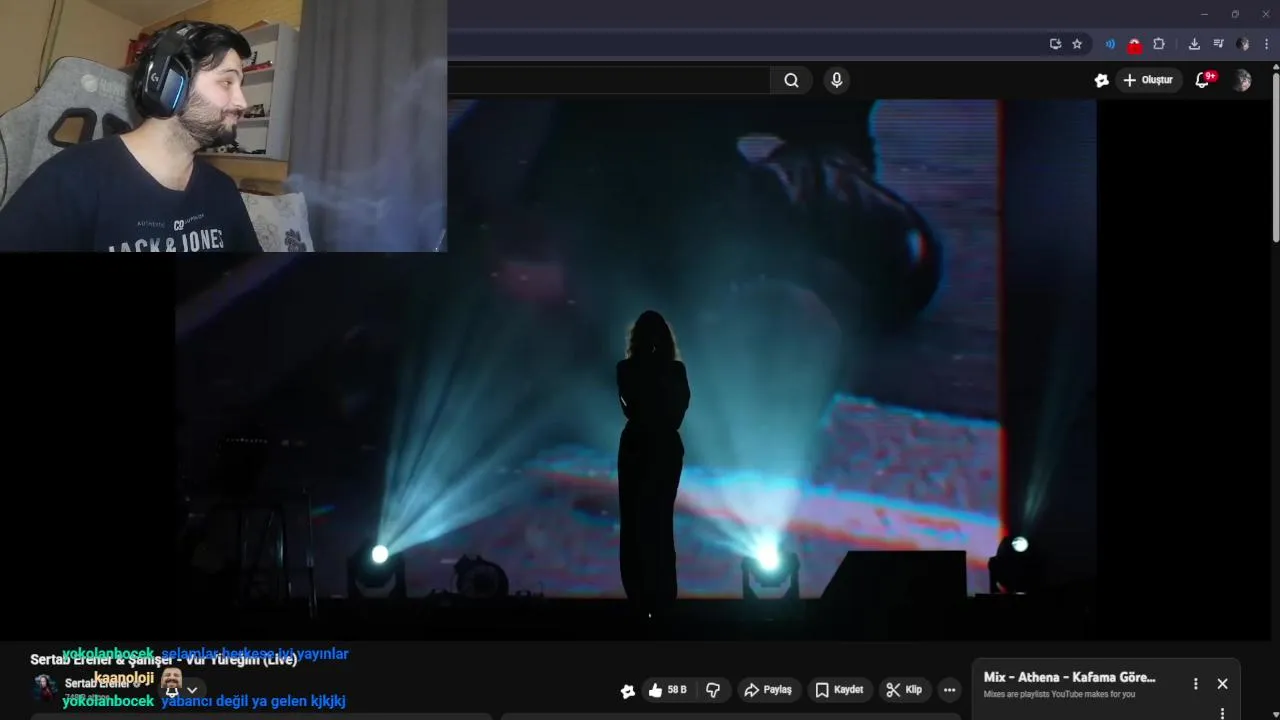1280x720 pixels.
Task: Expand the chevron next to the channel name
Action: coord(192,690)
